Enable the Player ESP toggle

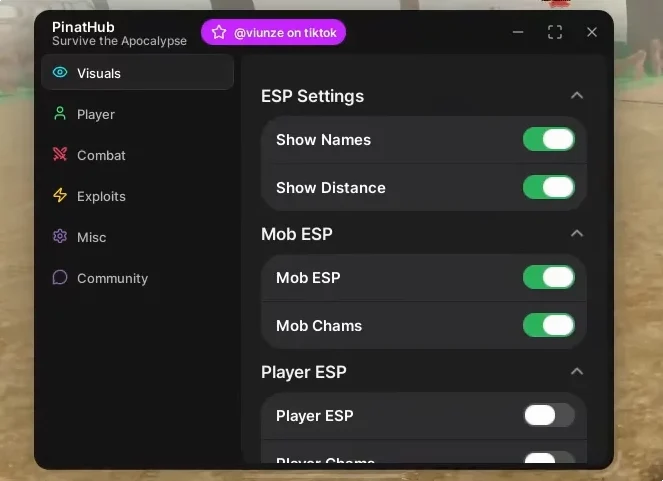[549, 415]
